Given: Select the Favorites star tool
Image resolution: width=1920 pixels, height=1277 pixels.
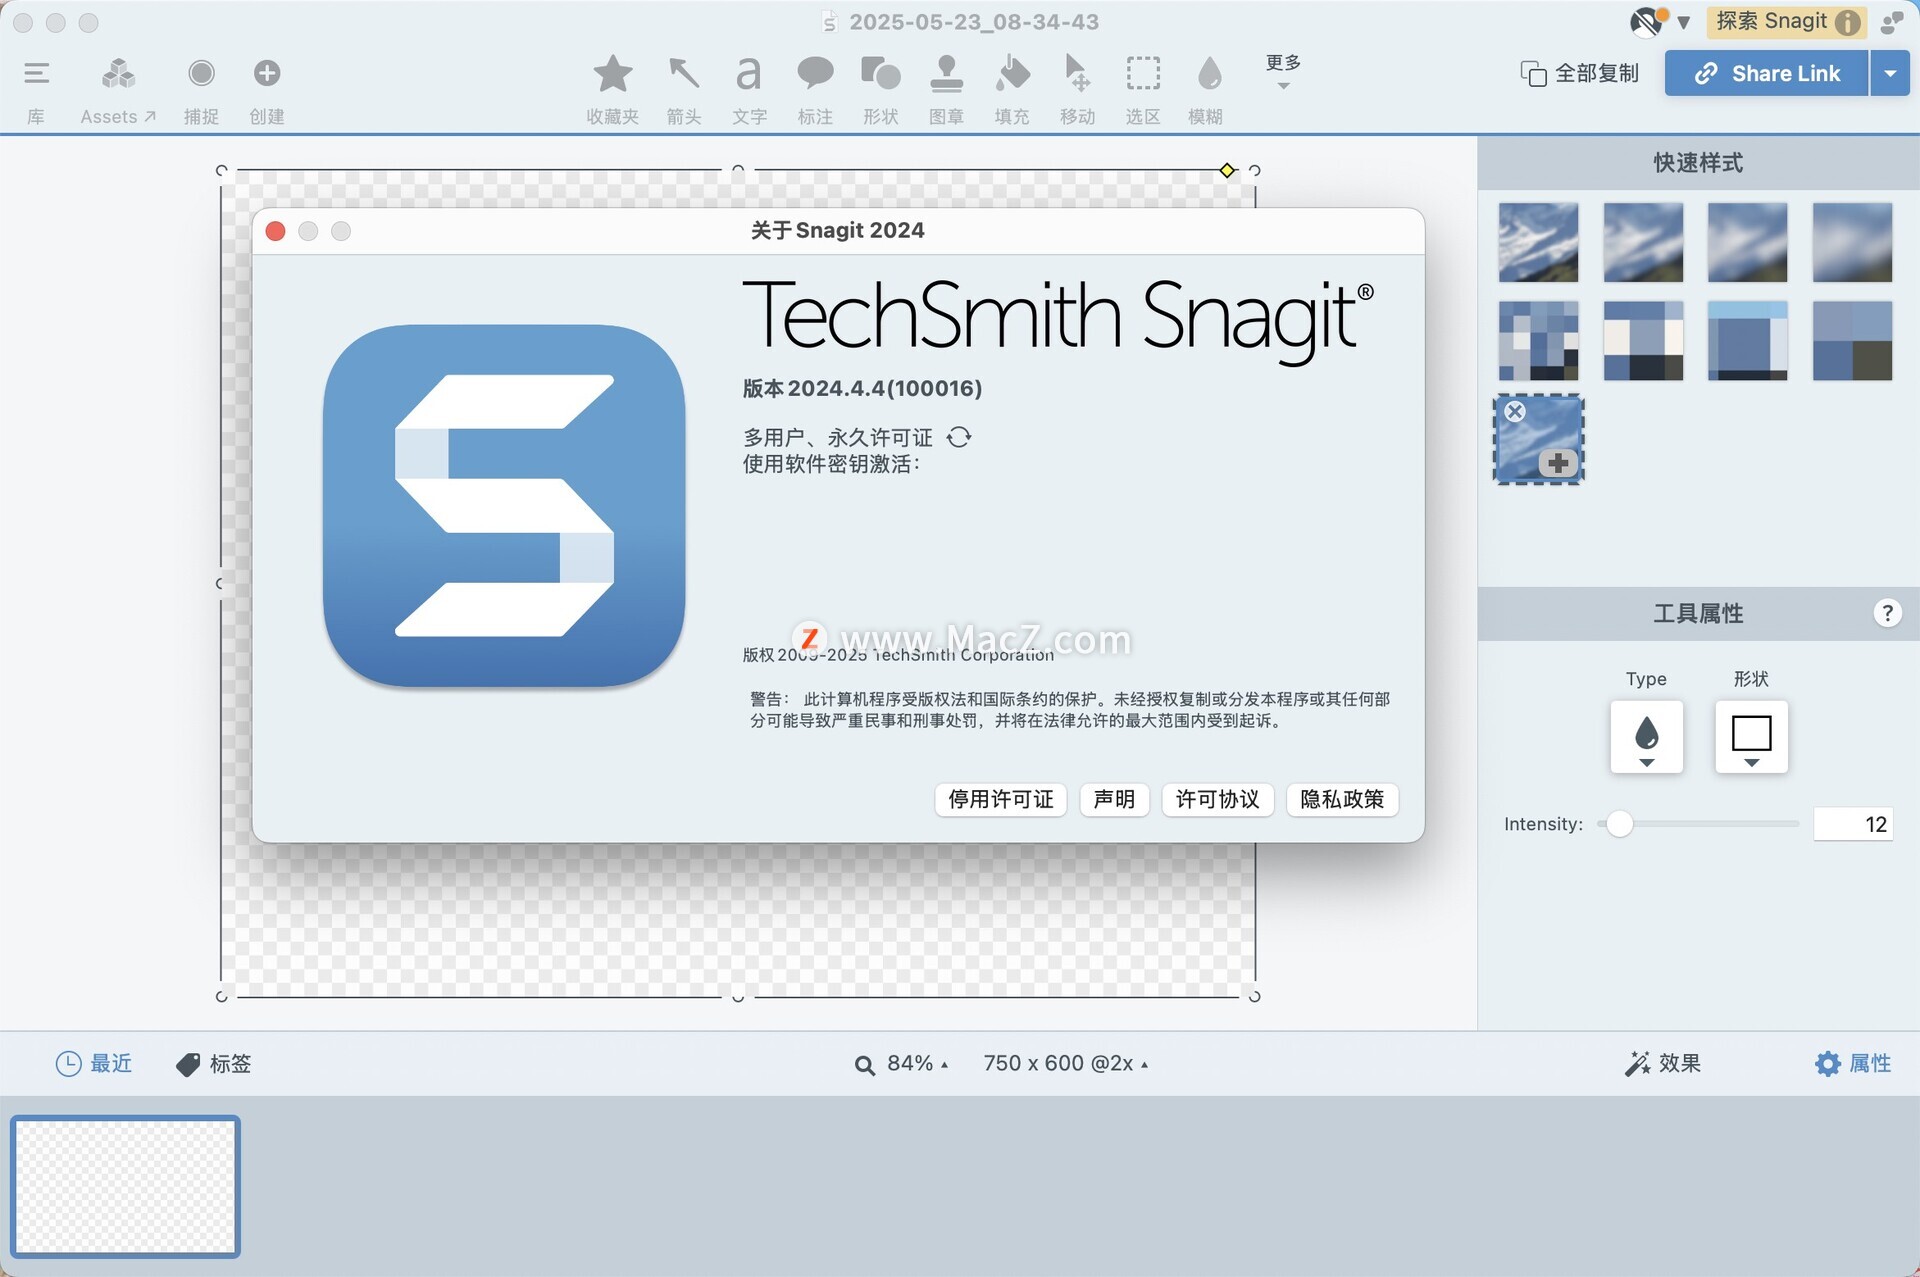Looking at the screenshot, I should point(613,73).
